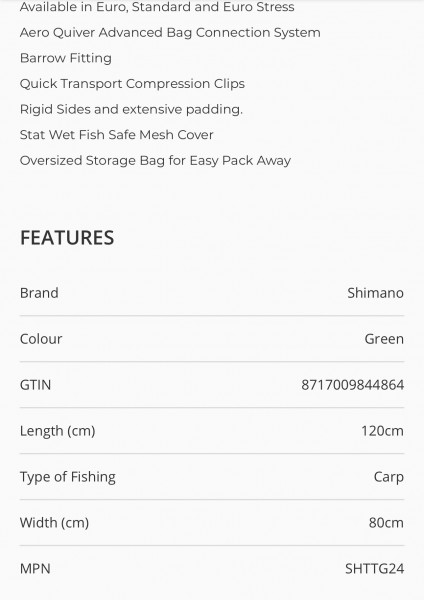Screen dimensions: 424x600
Task: Click the 80cm width value
Action: 386,523
